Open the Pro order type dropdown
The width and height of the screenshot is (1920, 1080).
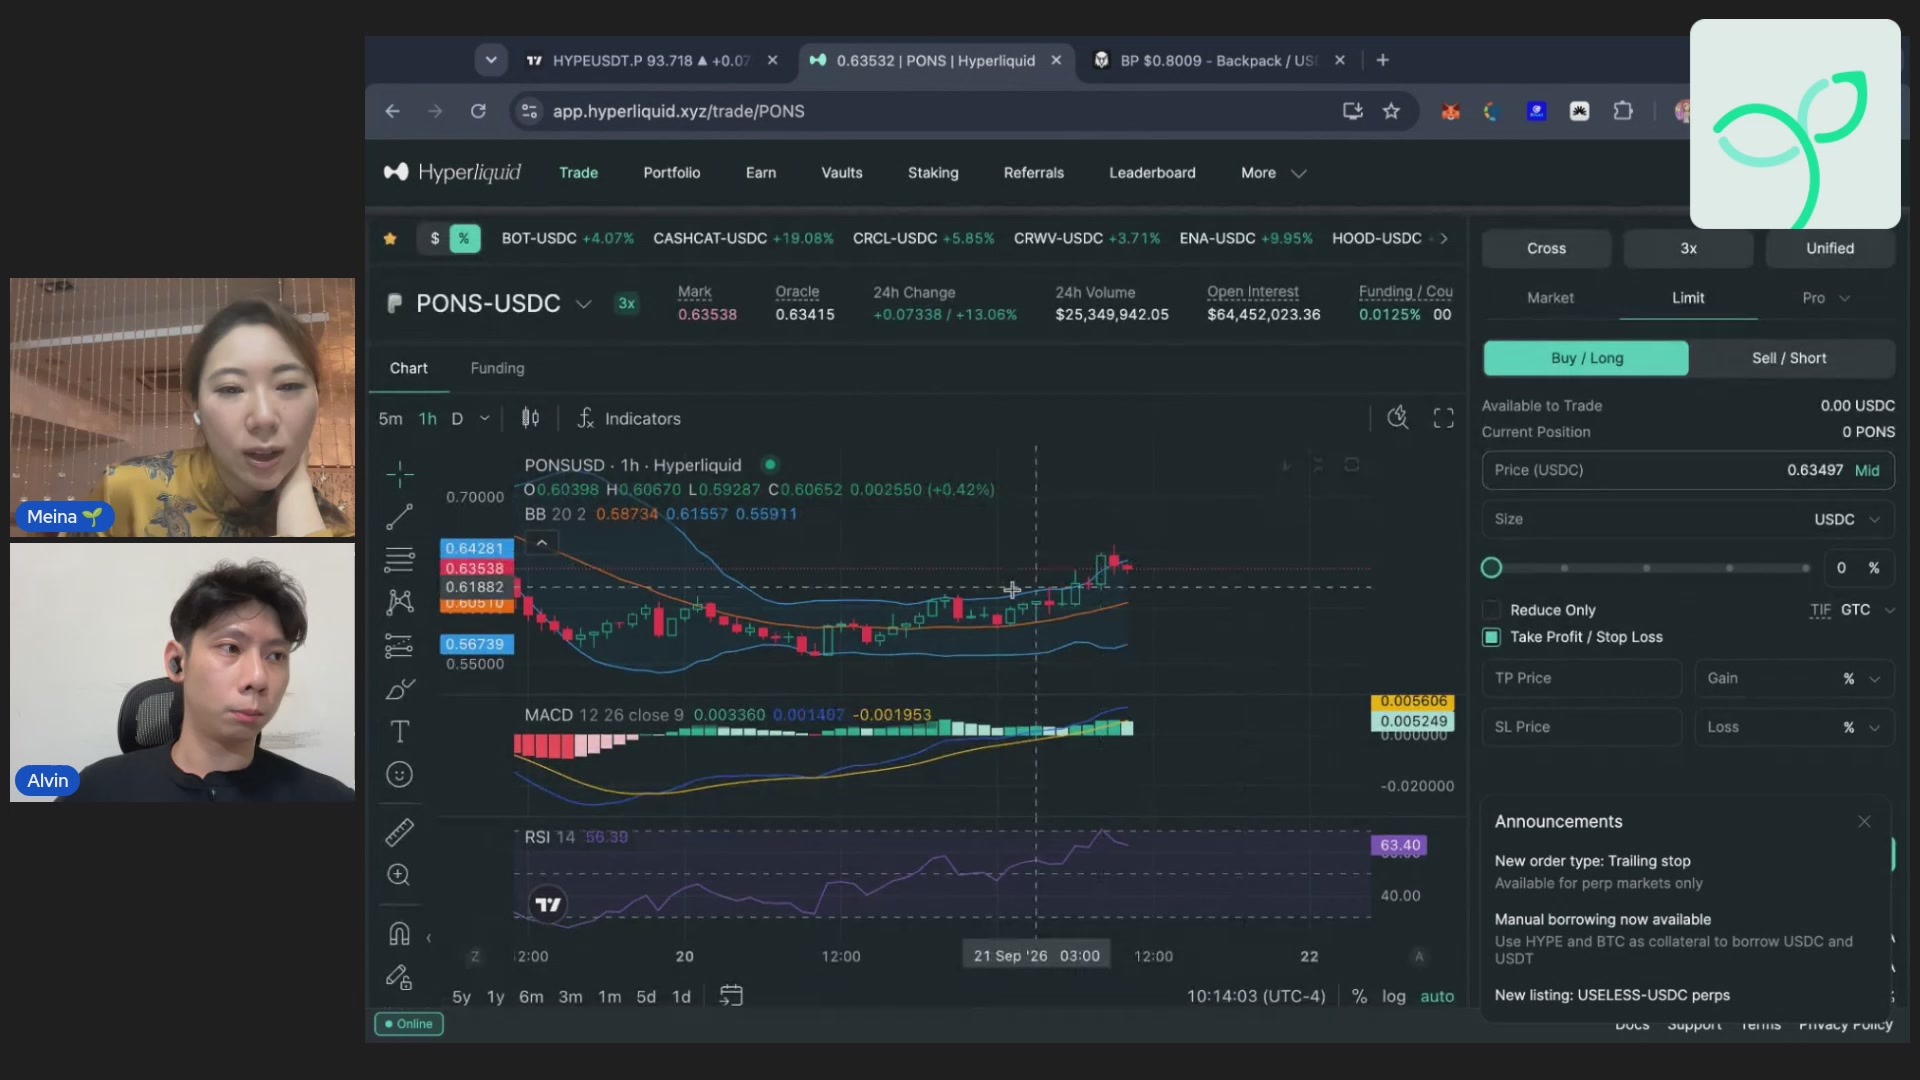click(1825, 298)
